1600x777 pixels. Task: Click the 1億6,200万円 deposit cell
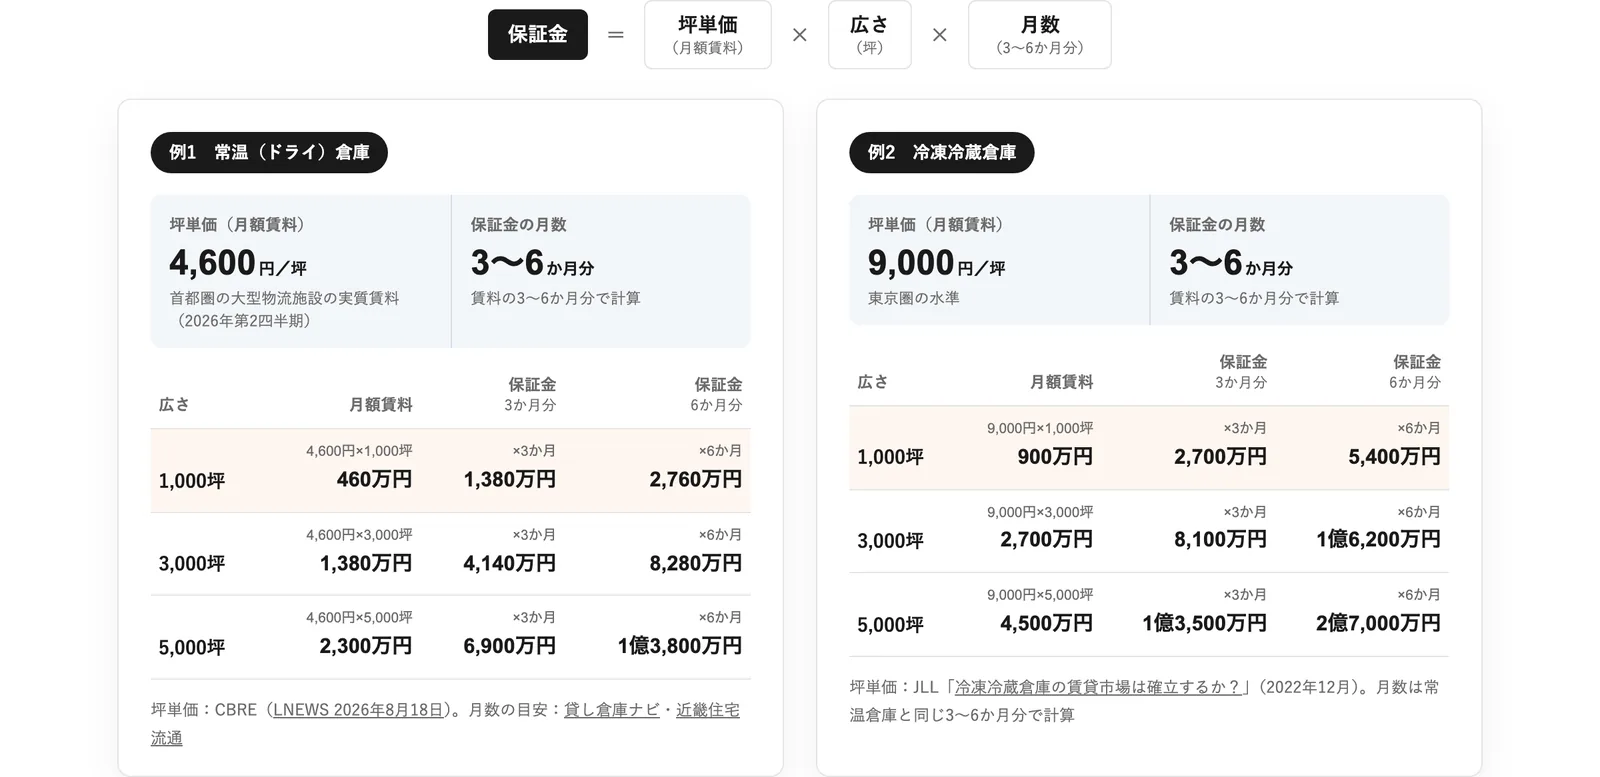1379,539
